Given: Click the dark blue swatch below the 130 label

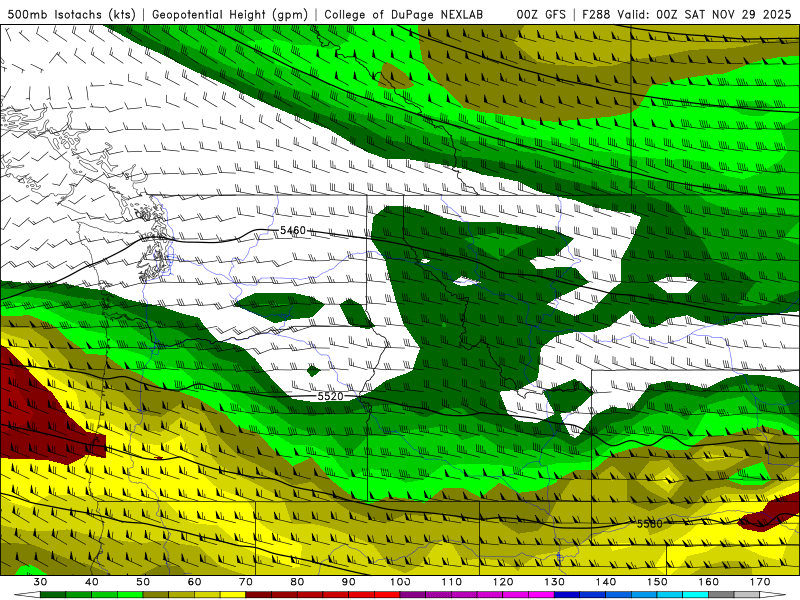Looking at the screenshot, I should click(x=567, y=595).
